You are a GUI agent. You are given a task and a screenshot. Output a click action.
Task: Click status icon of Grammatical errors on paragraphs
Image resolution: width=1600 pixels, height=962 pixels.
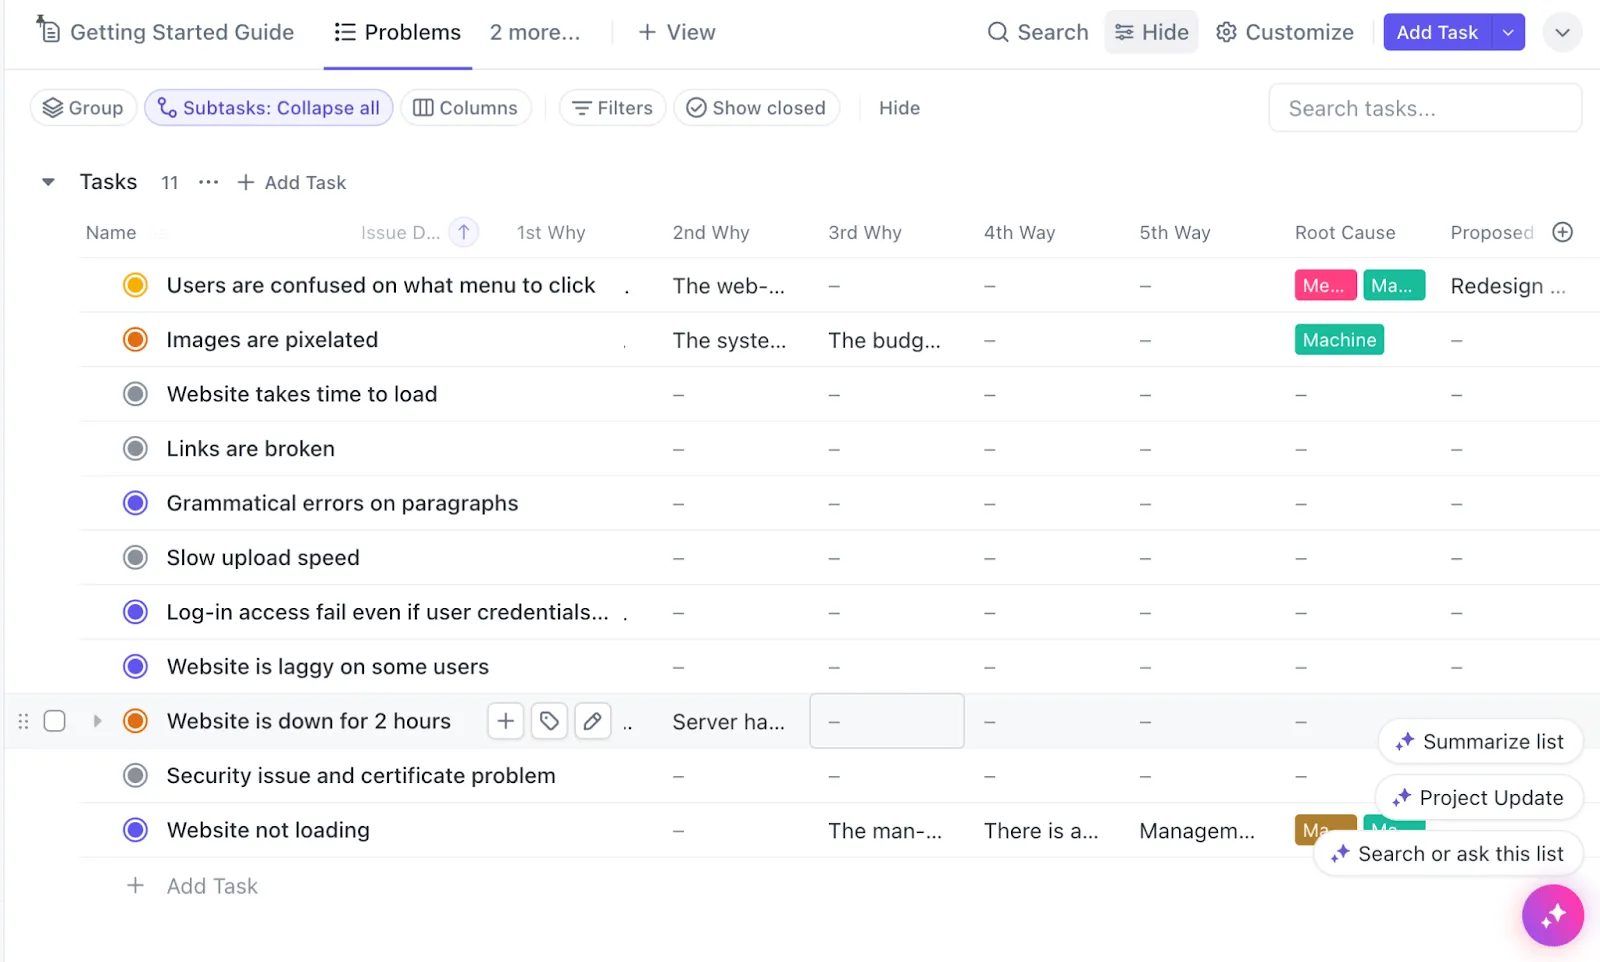135,503
